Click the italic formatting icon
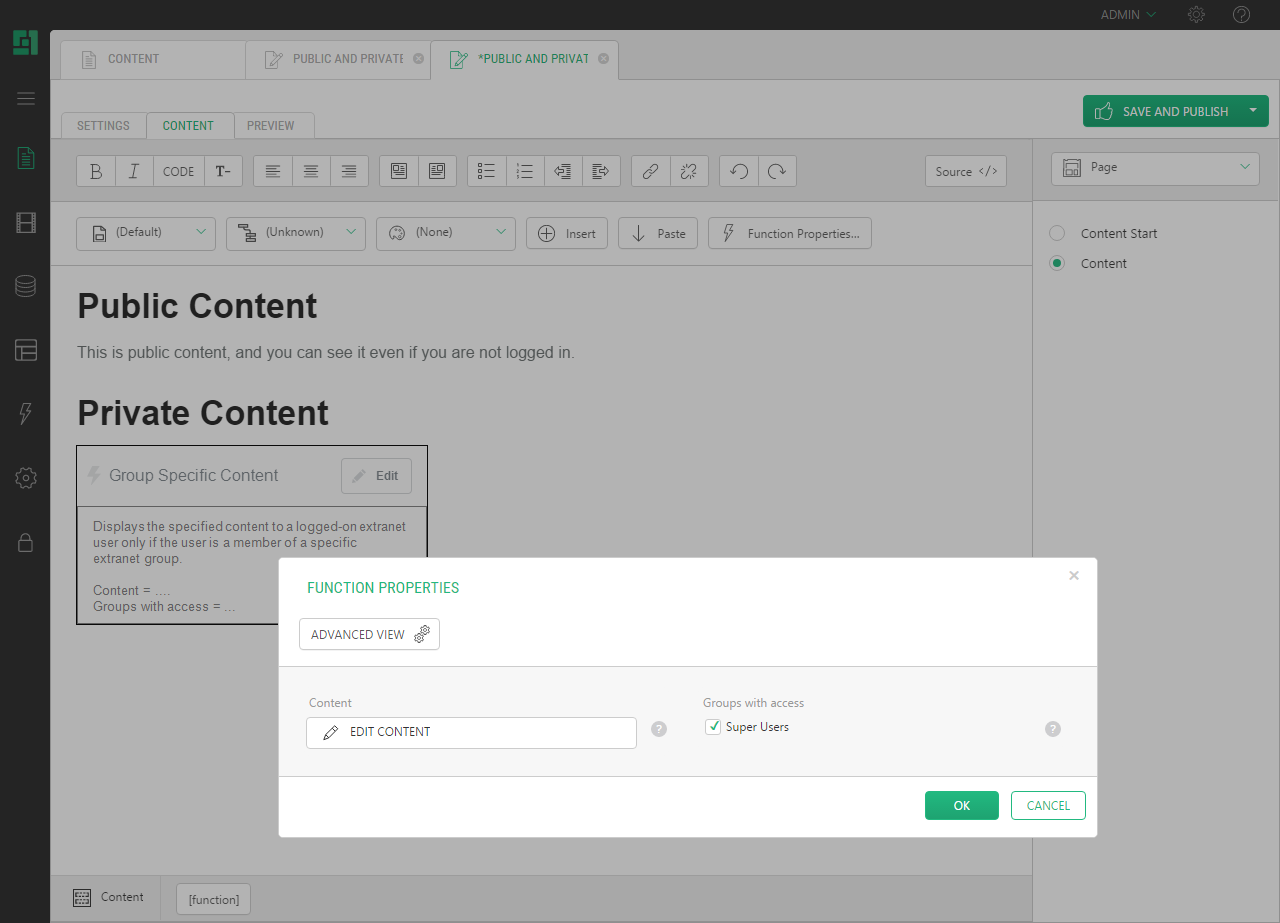 pyautogui.click(x=134, y=171)
